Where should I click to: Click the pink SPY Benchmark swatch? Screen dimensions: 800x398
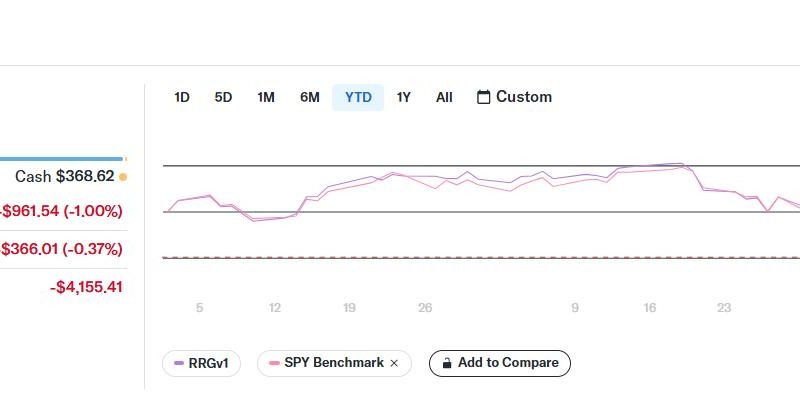tap(274, 363)
